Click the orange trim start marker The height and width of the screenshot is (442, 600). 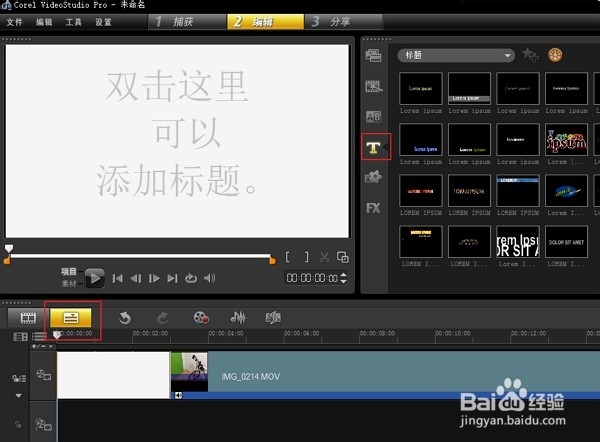7,261
